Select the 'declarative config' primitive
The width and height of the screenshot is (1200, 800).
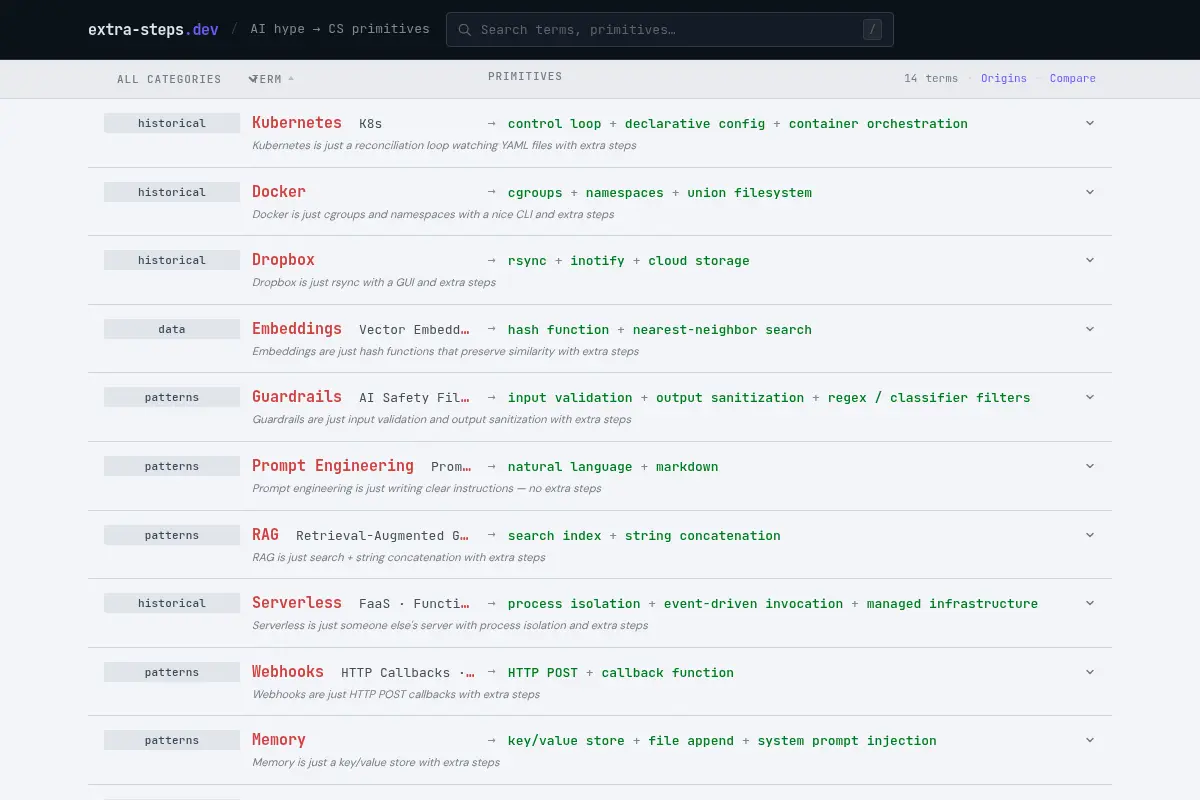click(x=695, y=124)
